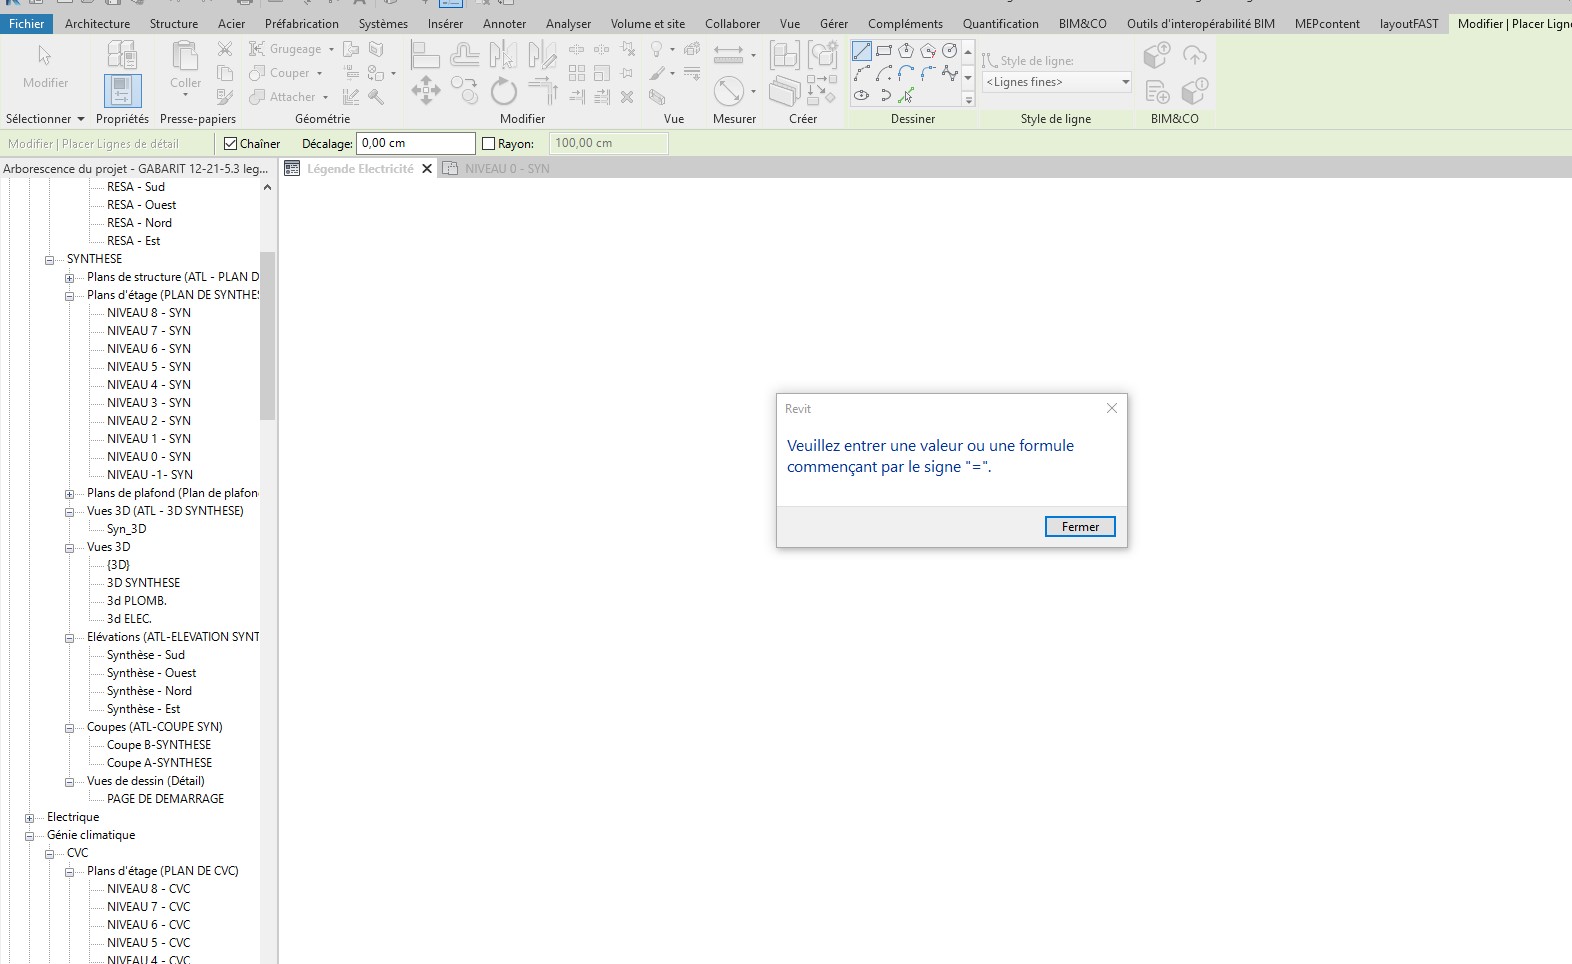Click the Décalage input field
The width and height of the screenshot is (1572, 964).
pos(415,144)
